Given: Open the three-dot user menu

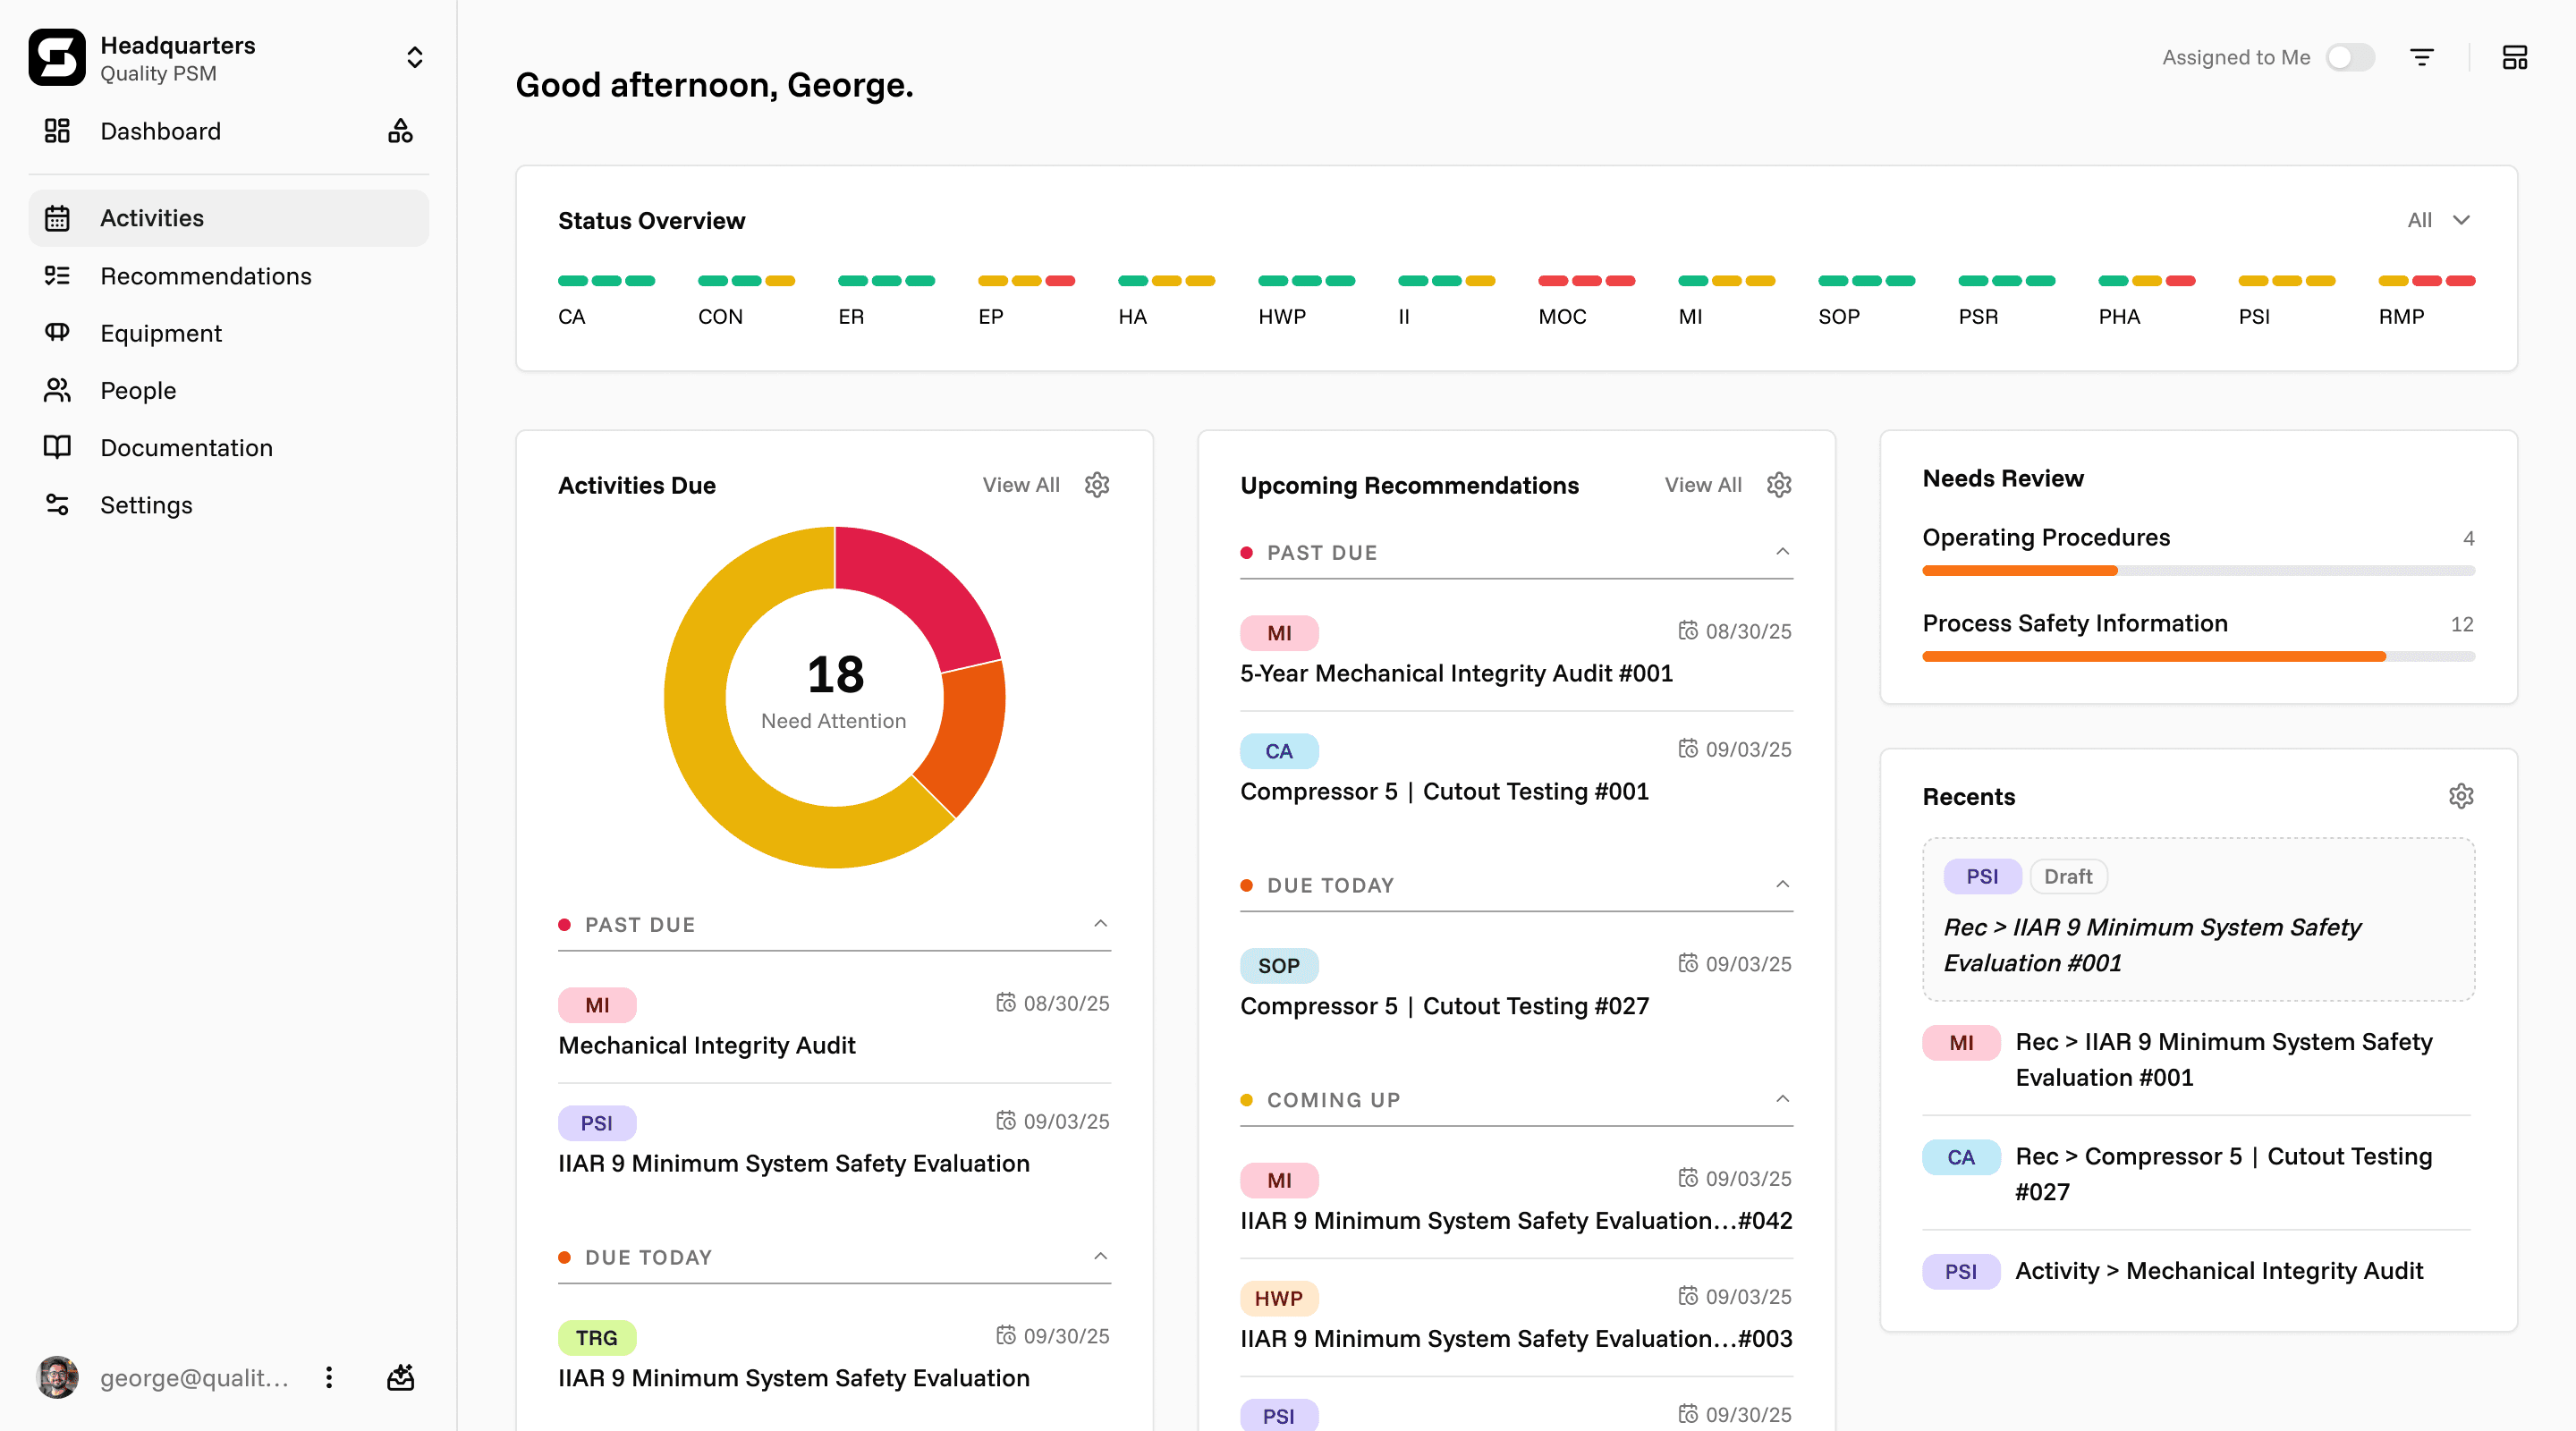Looking at the screenshot, I should point(329,1377).
